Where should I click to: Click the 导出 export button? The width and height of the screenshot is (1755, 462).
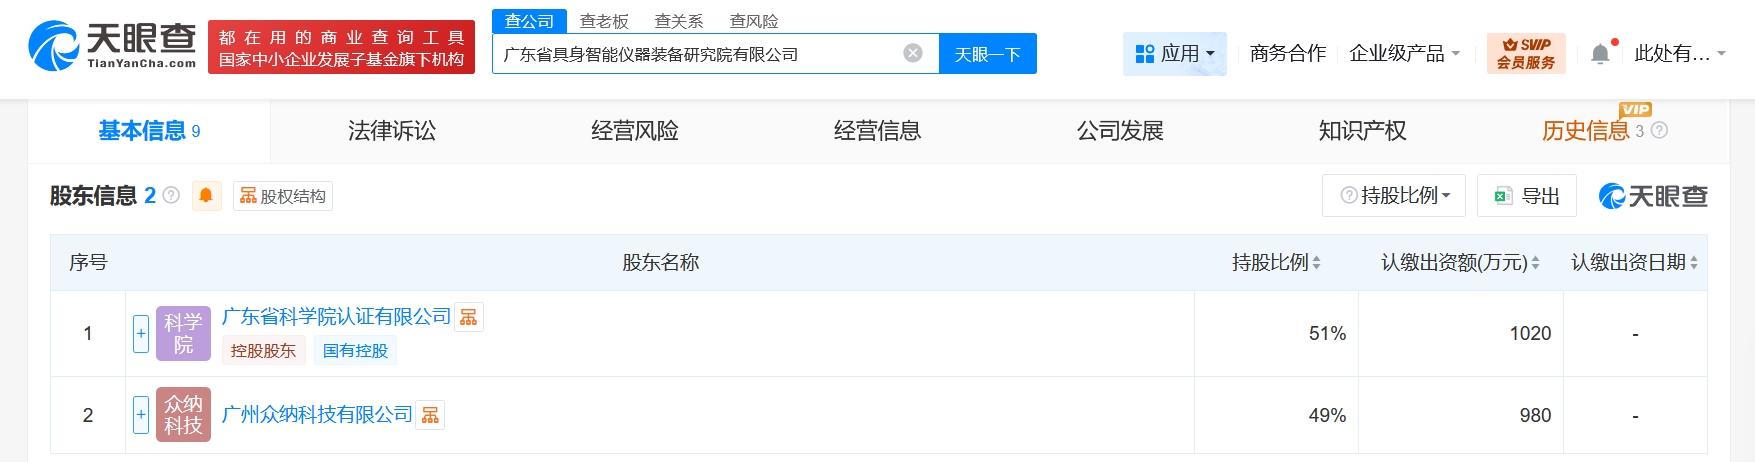[x=1527, y=196]
